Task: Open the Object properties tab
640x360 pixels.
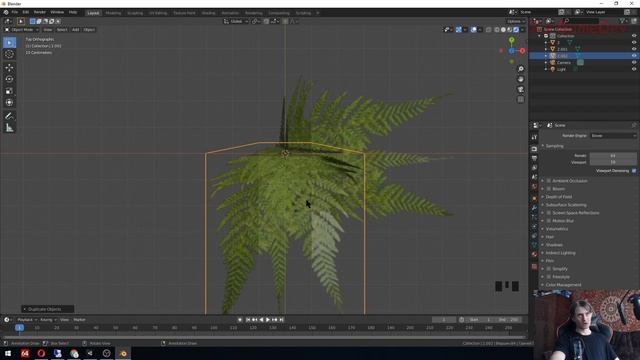Action: (534, 198)
